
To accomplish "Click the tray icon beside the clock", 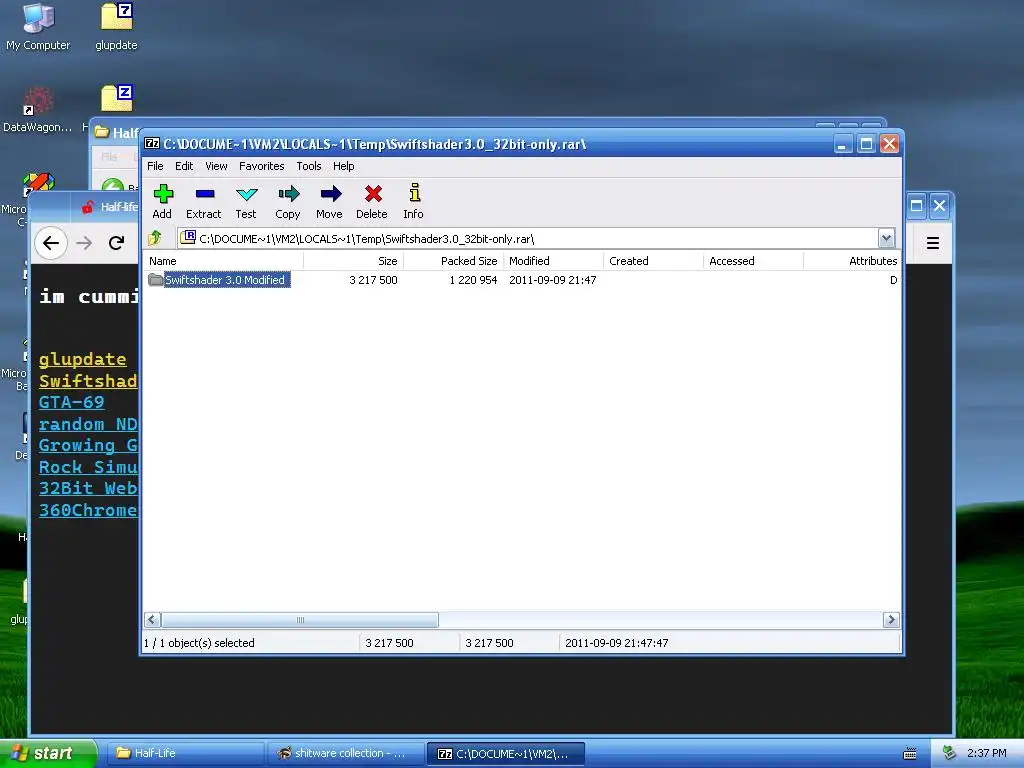I will click(950, 753).
